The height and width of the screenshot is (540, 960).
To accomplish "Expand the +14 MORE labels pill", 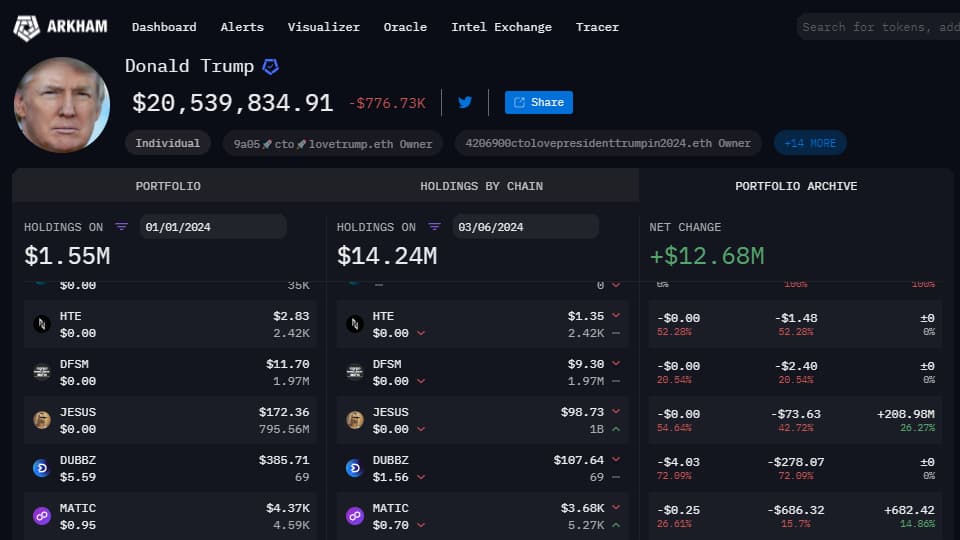I will point(810,143).
